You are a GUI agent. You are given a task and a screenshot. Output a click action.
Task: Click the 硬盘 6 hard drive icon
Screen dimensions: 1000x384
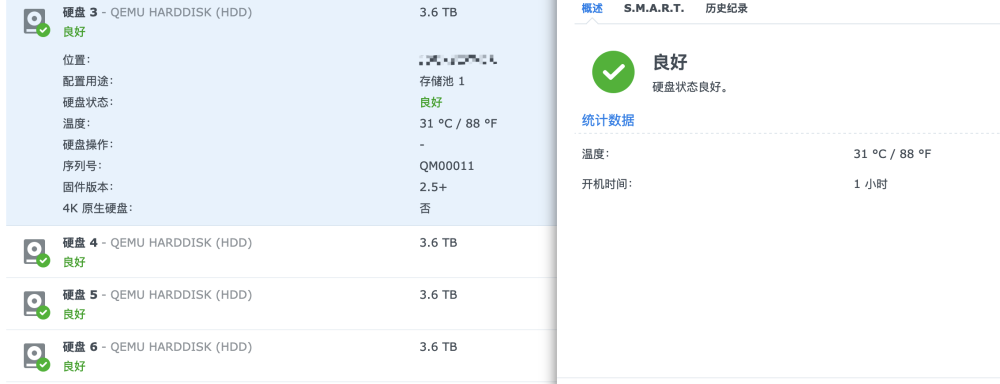(36, 357)
